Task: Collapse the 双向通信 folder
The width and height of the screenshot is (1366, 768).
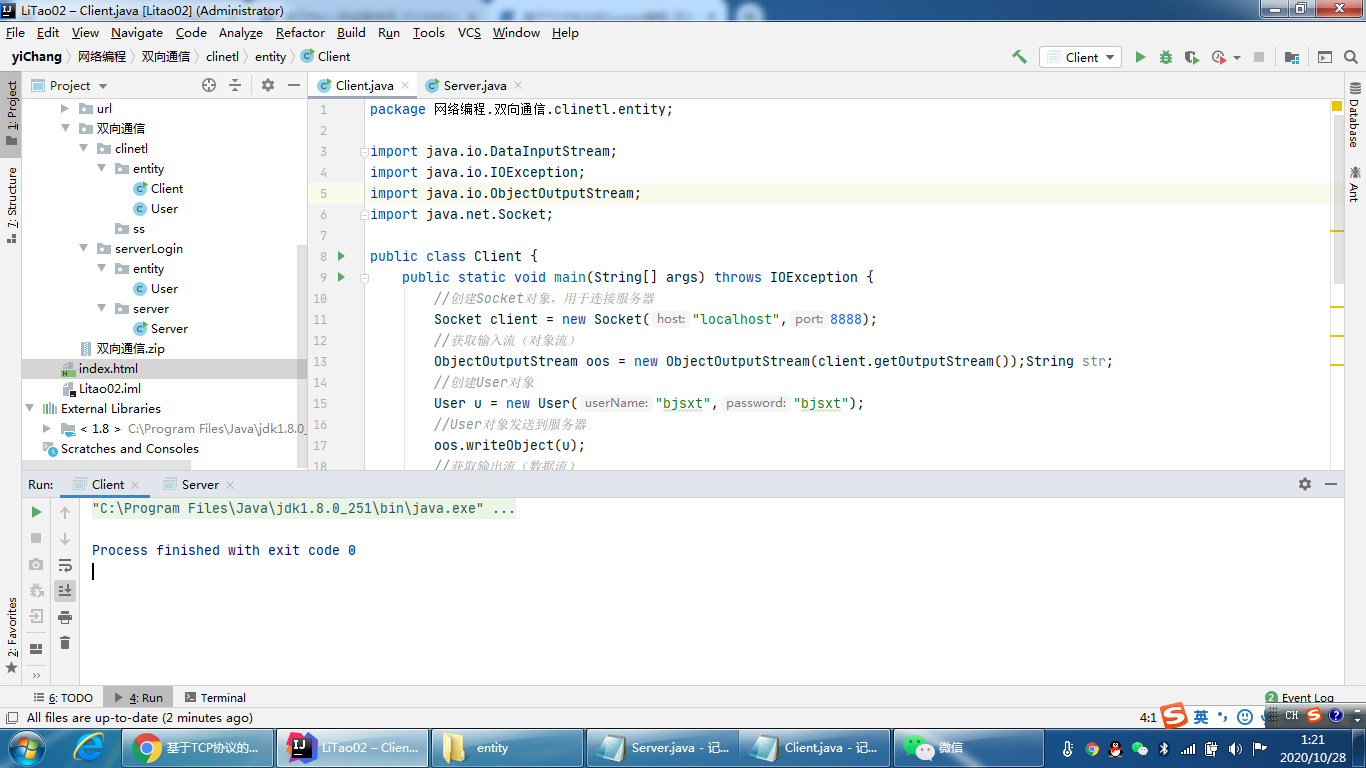Action: pyautogui.click(x=65, y=128)
